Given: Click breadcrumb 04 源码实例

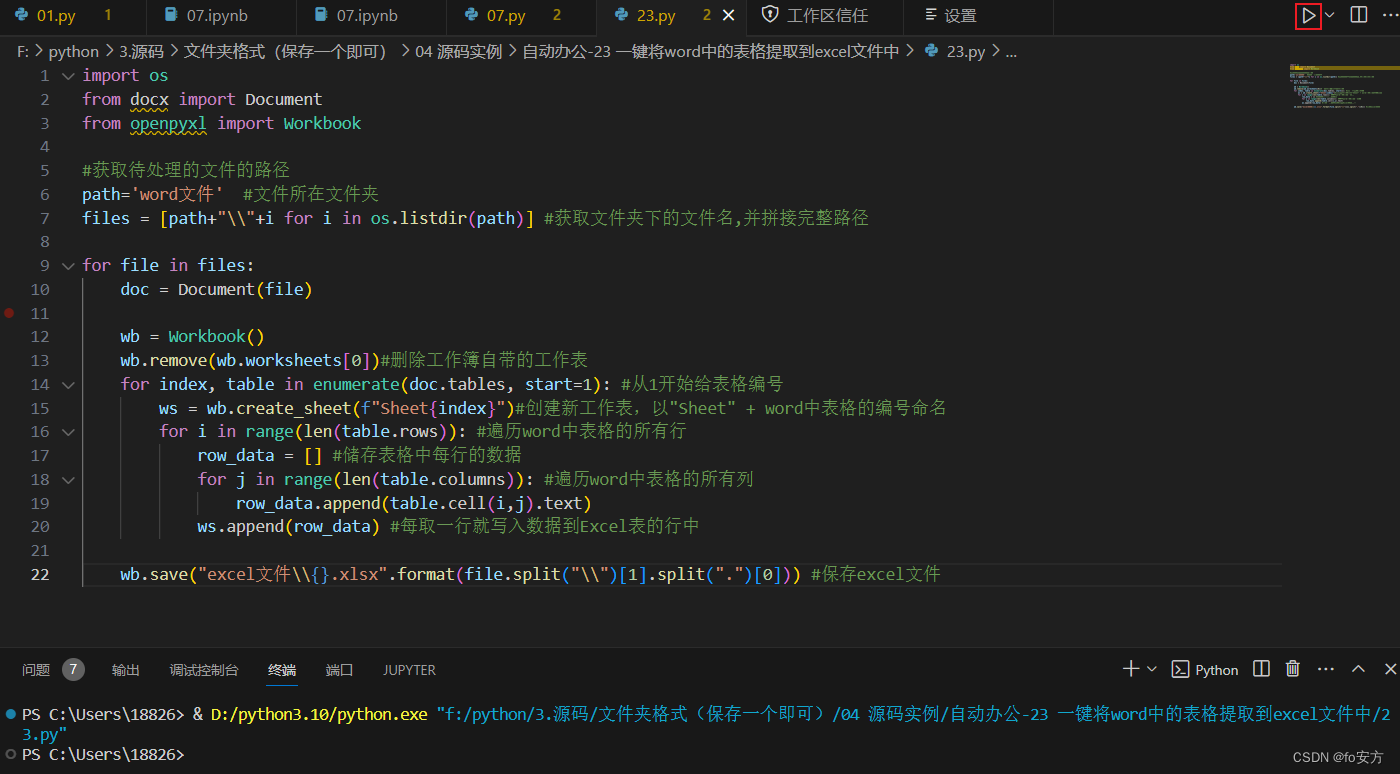Looking at the screenshot, I should point(458,52).
